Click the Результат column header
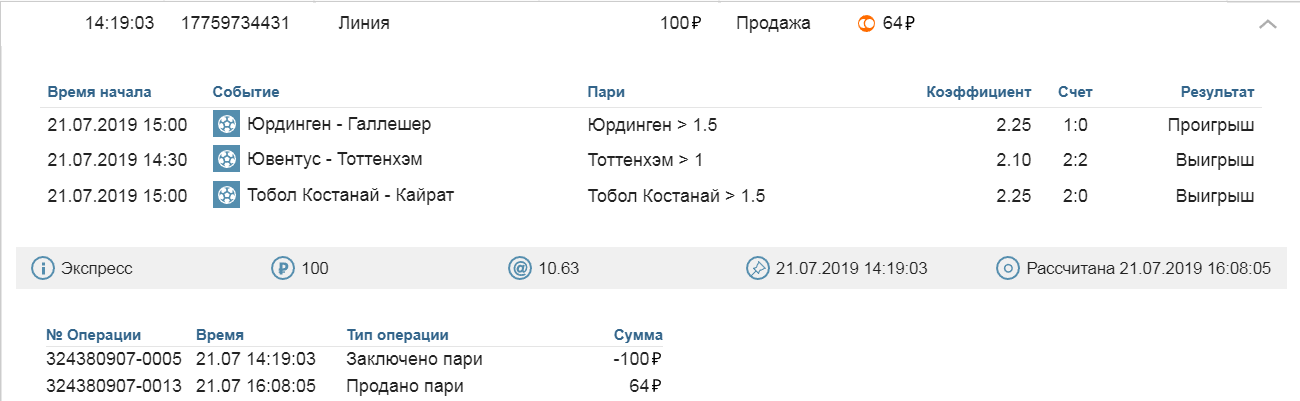Screen dimensions: 1300x401 (1217, 92)
